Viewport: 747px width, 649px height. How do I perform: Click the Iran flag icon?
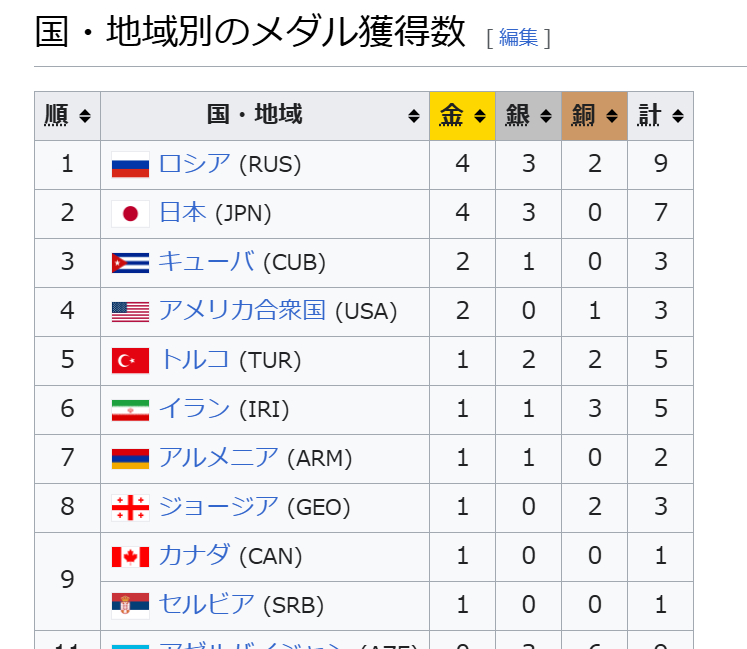130,410
